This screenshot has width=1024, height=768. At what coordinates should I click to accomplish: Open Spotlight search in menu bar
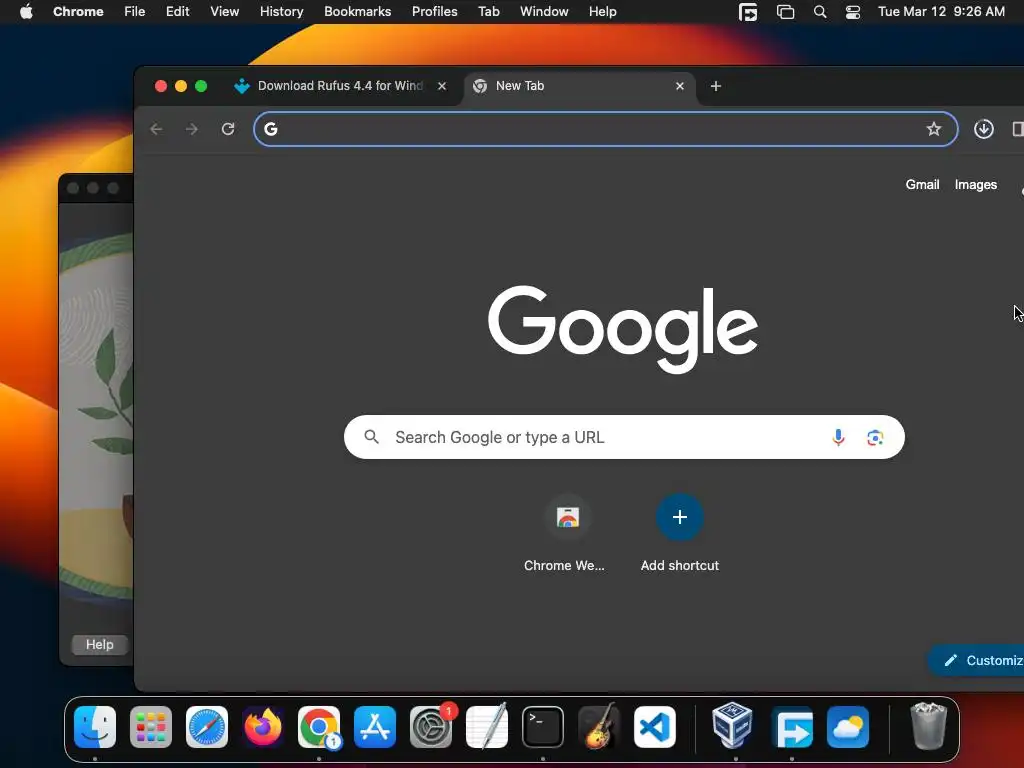click(820, 12)
